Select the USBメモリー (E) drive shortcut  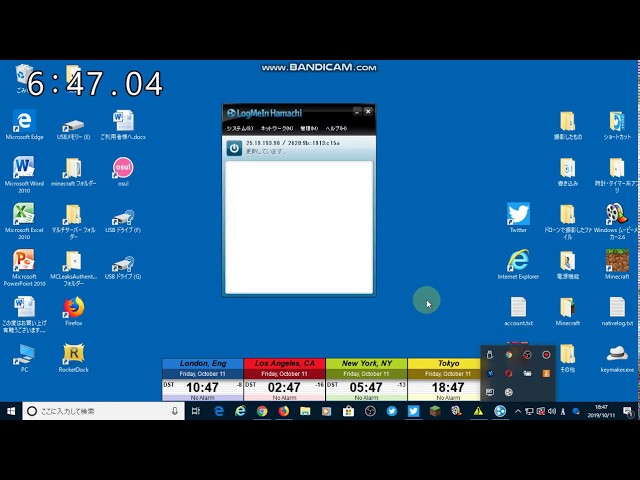73,127
